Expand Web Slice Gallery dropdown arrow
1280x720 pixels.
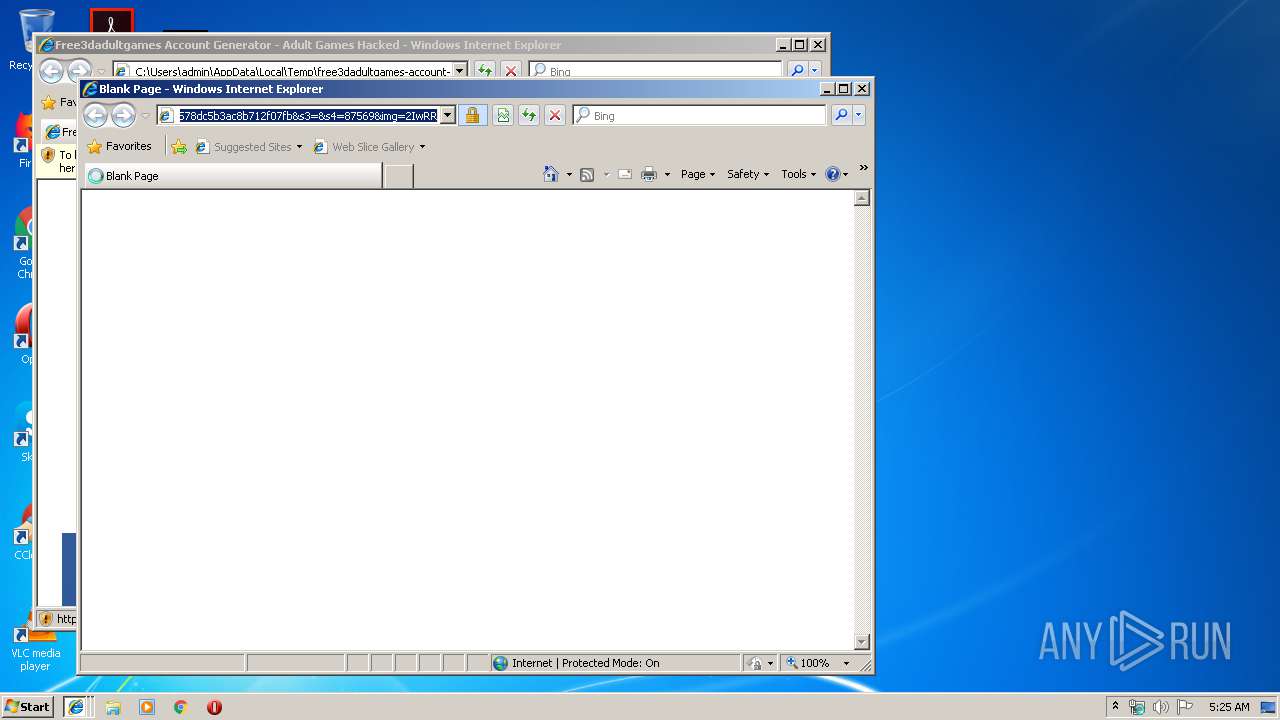point(422,147)
